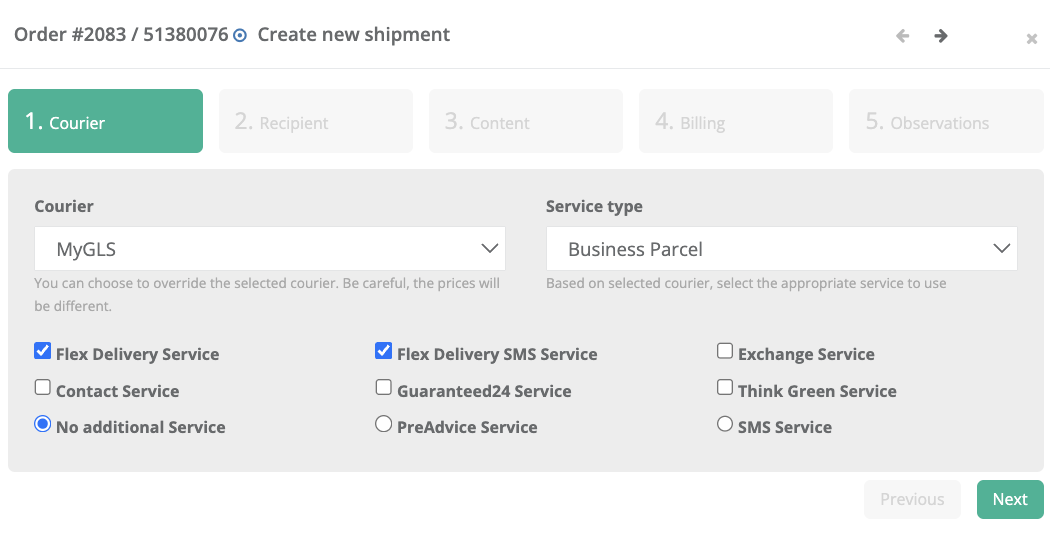Click the back arrow icon in header
This screenshot has height=542, width=1050.
tap(903, 36)
